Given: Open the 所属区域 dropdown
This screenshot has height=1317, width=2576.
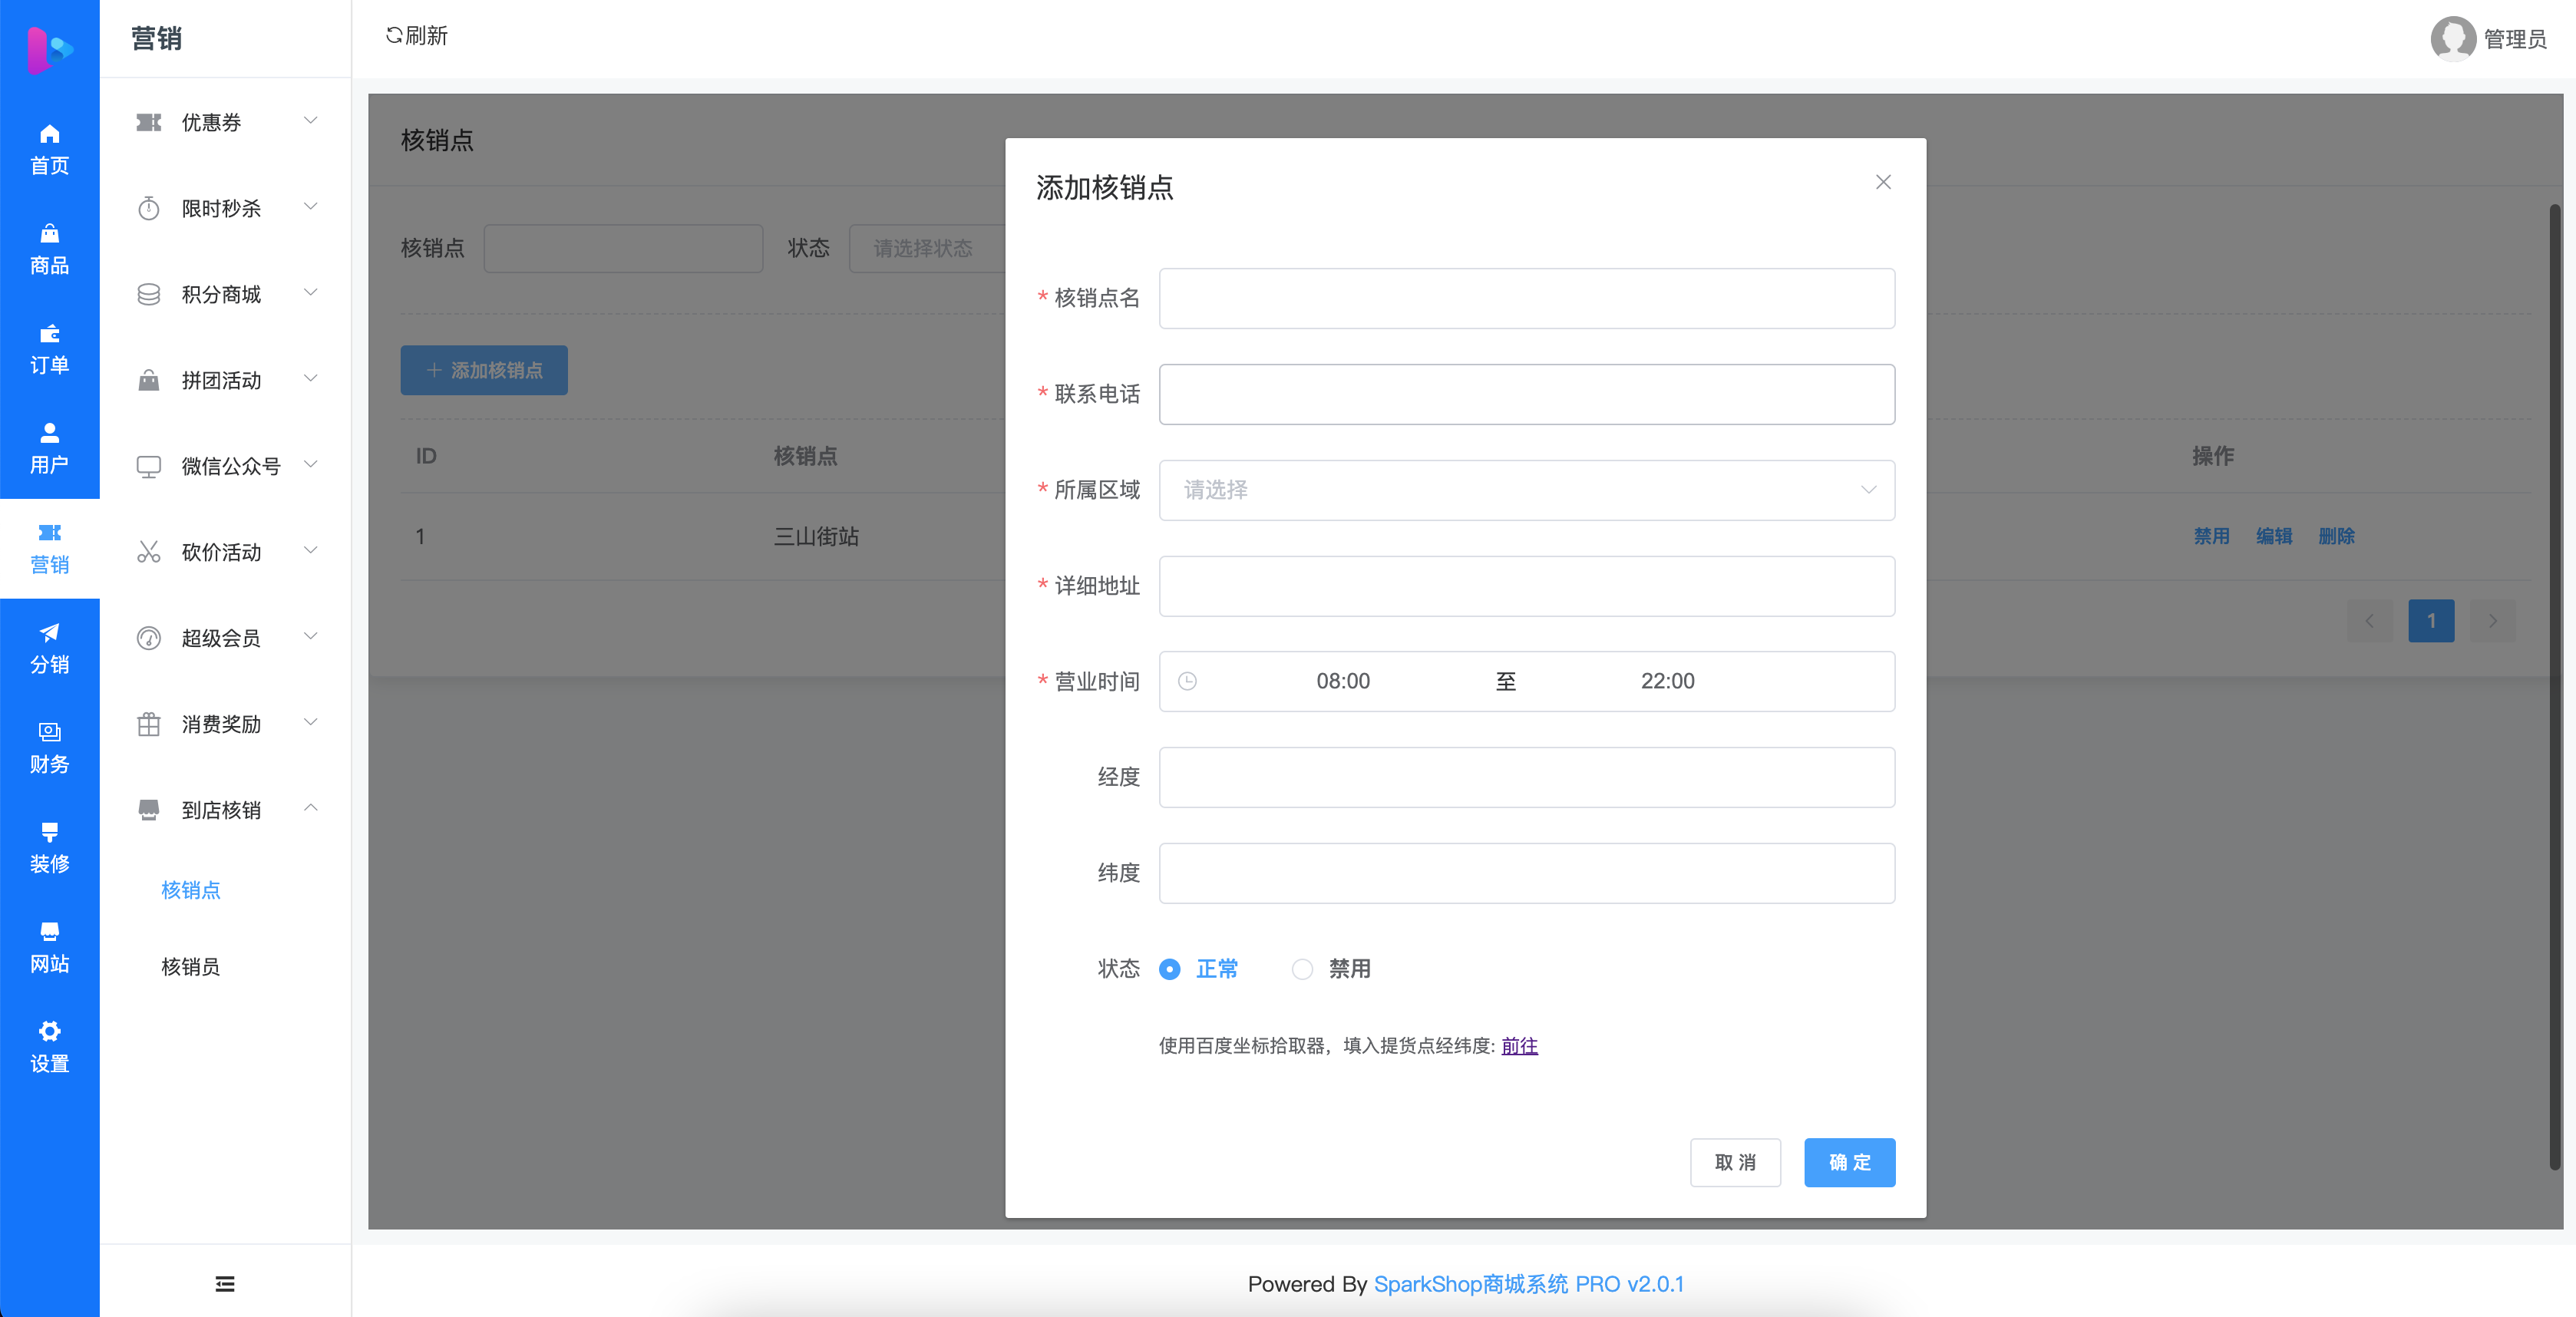Looking at the screenshot, I should pos(1527,490).
